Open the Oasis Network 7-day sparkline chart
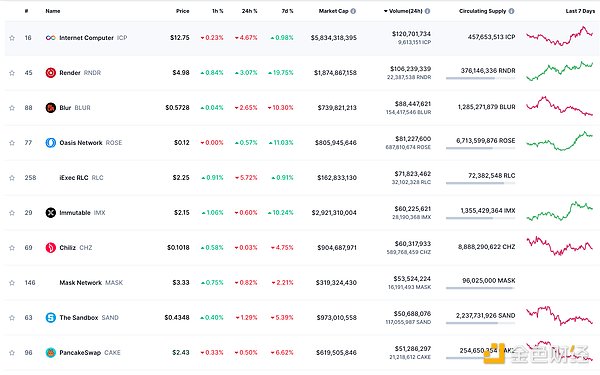This screenshot has height=375, width=600. (559, 141)
